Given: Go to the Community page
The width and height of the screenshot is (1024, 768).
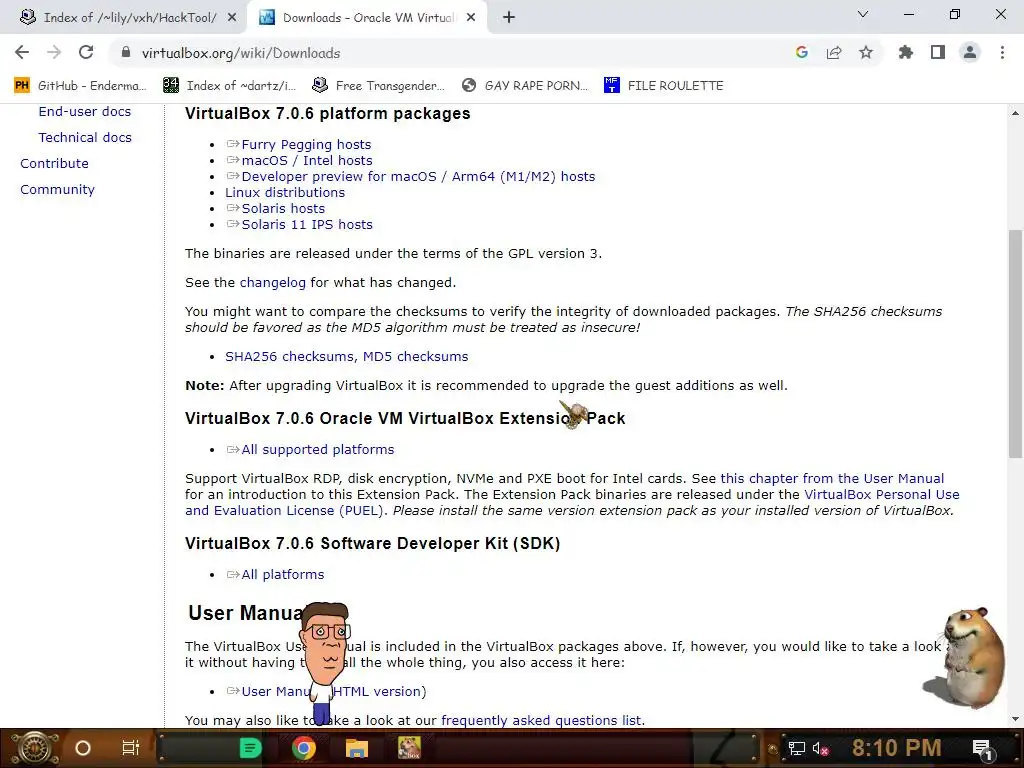Looking at the screenshot, I should (x=57, y=190).
